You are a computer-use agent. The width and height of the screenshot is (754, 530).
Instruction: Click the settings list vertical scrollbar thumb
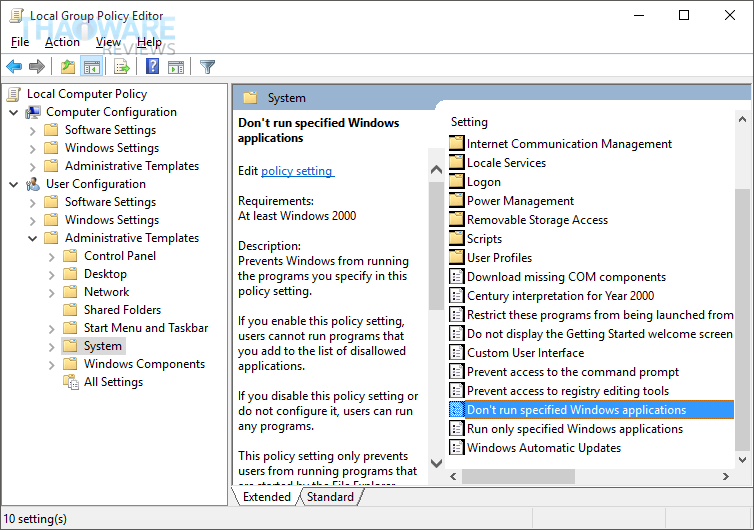[742, 318]
